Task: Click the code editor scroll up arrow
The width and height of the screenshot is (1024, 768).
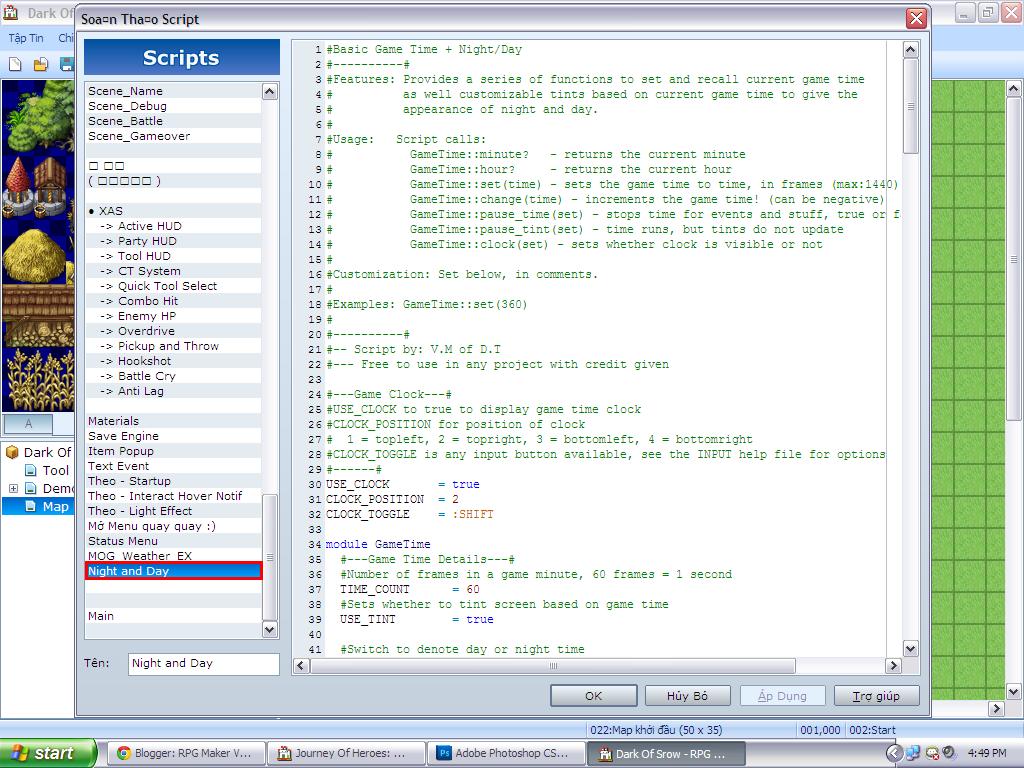Action: 910,50
